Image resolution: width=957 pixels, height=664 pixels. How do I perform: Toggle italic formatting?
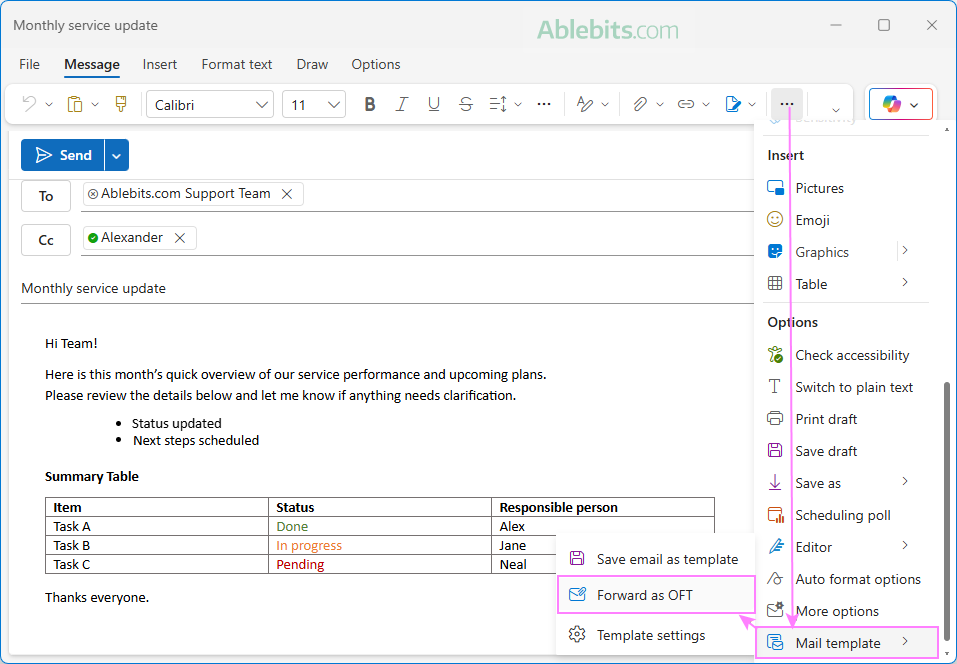[401, 103]
